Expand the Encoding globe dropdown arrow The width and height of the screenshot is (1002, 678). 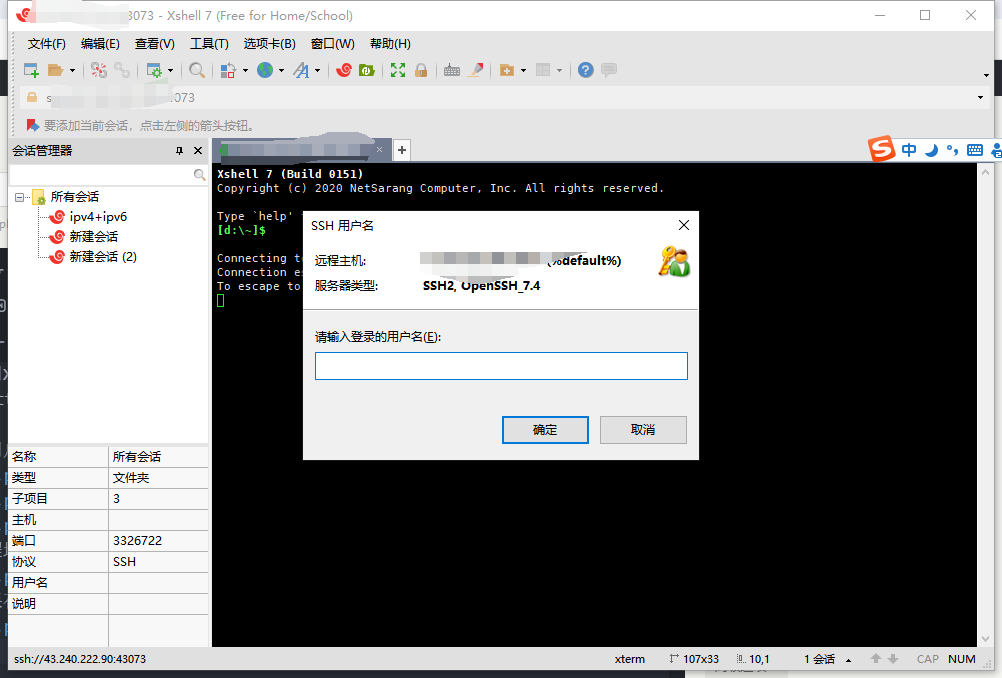pos(281,70)
